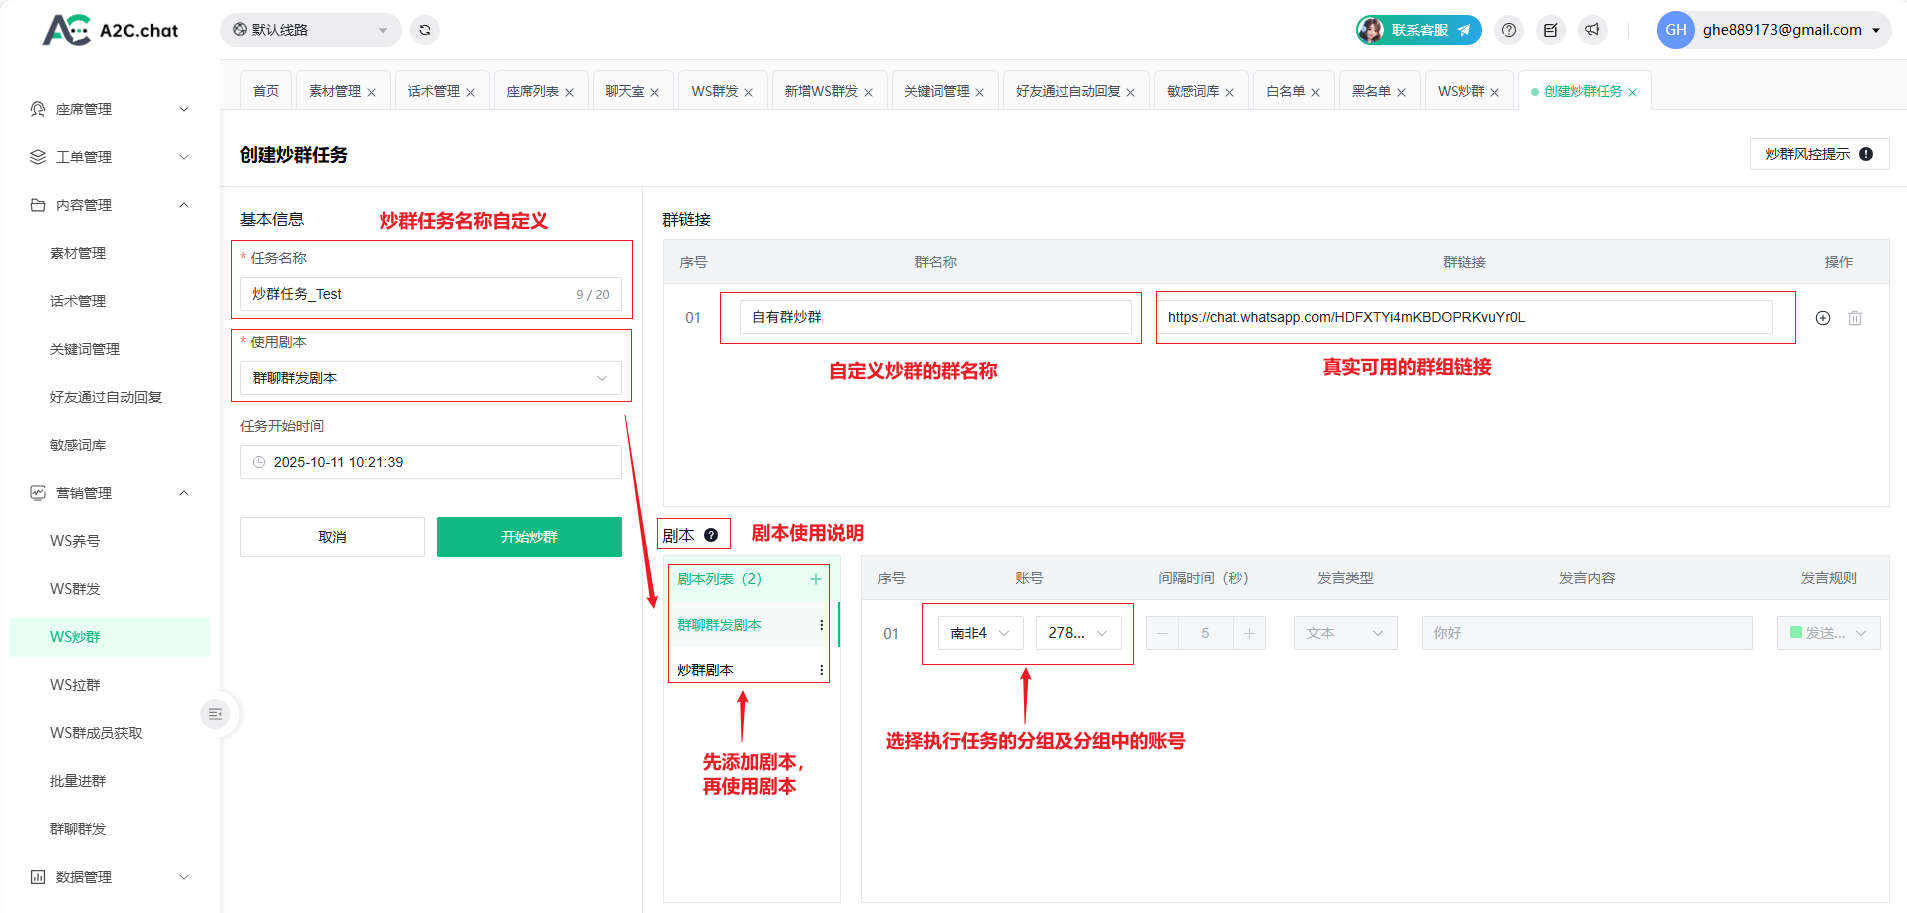This screenshot has width=1907, height=913.
Task: Collapse the sidebar using the fold icon
Action: tap(215, 714)
